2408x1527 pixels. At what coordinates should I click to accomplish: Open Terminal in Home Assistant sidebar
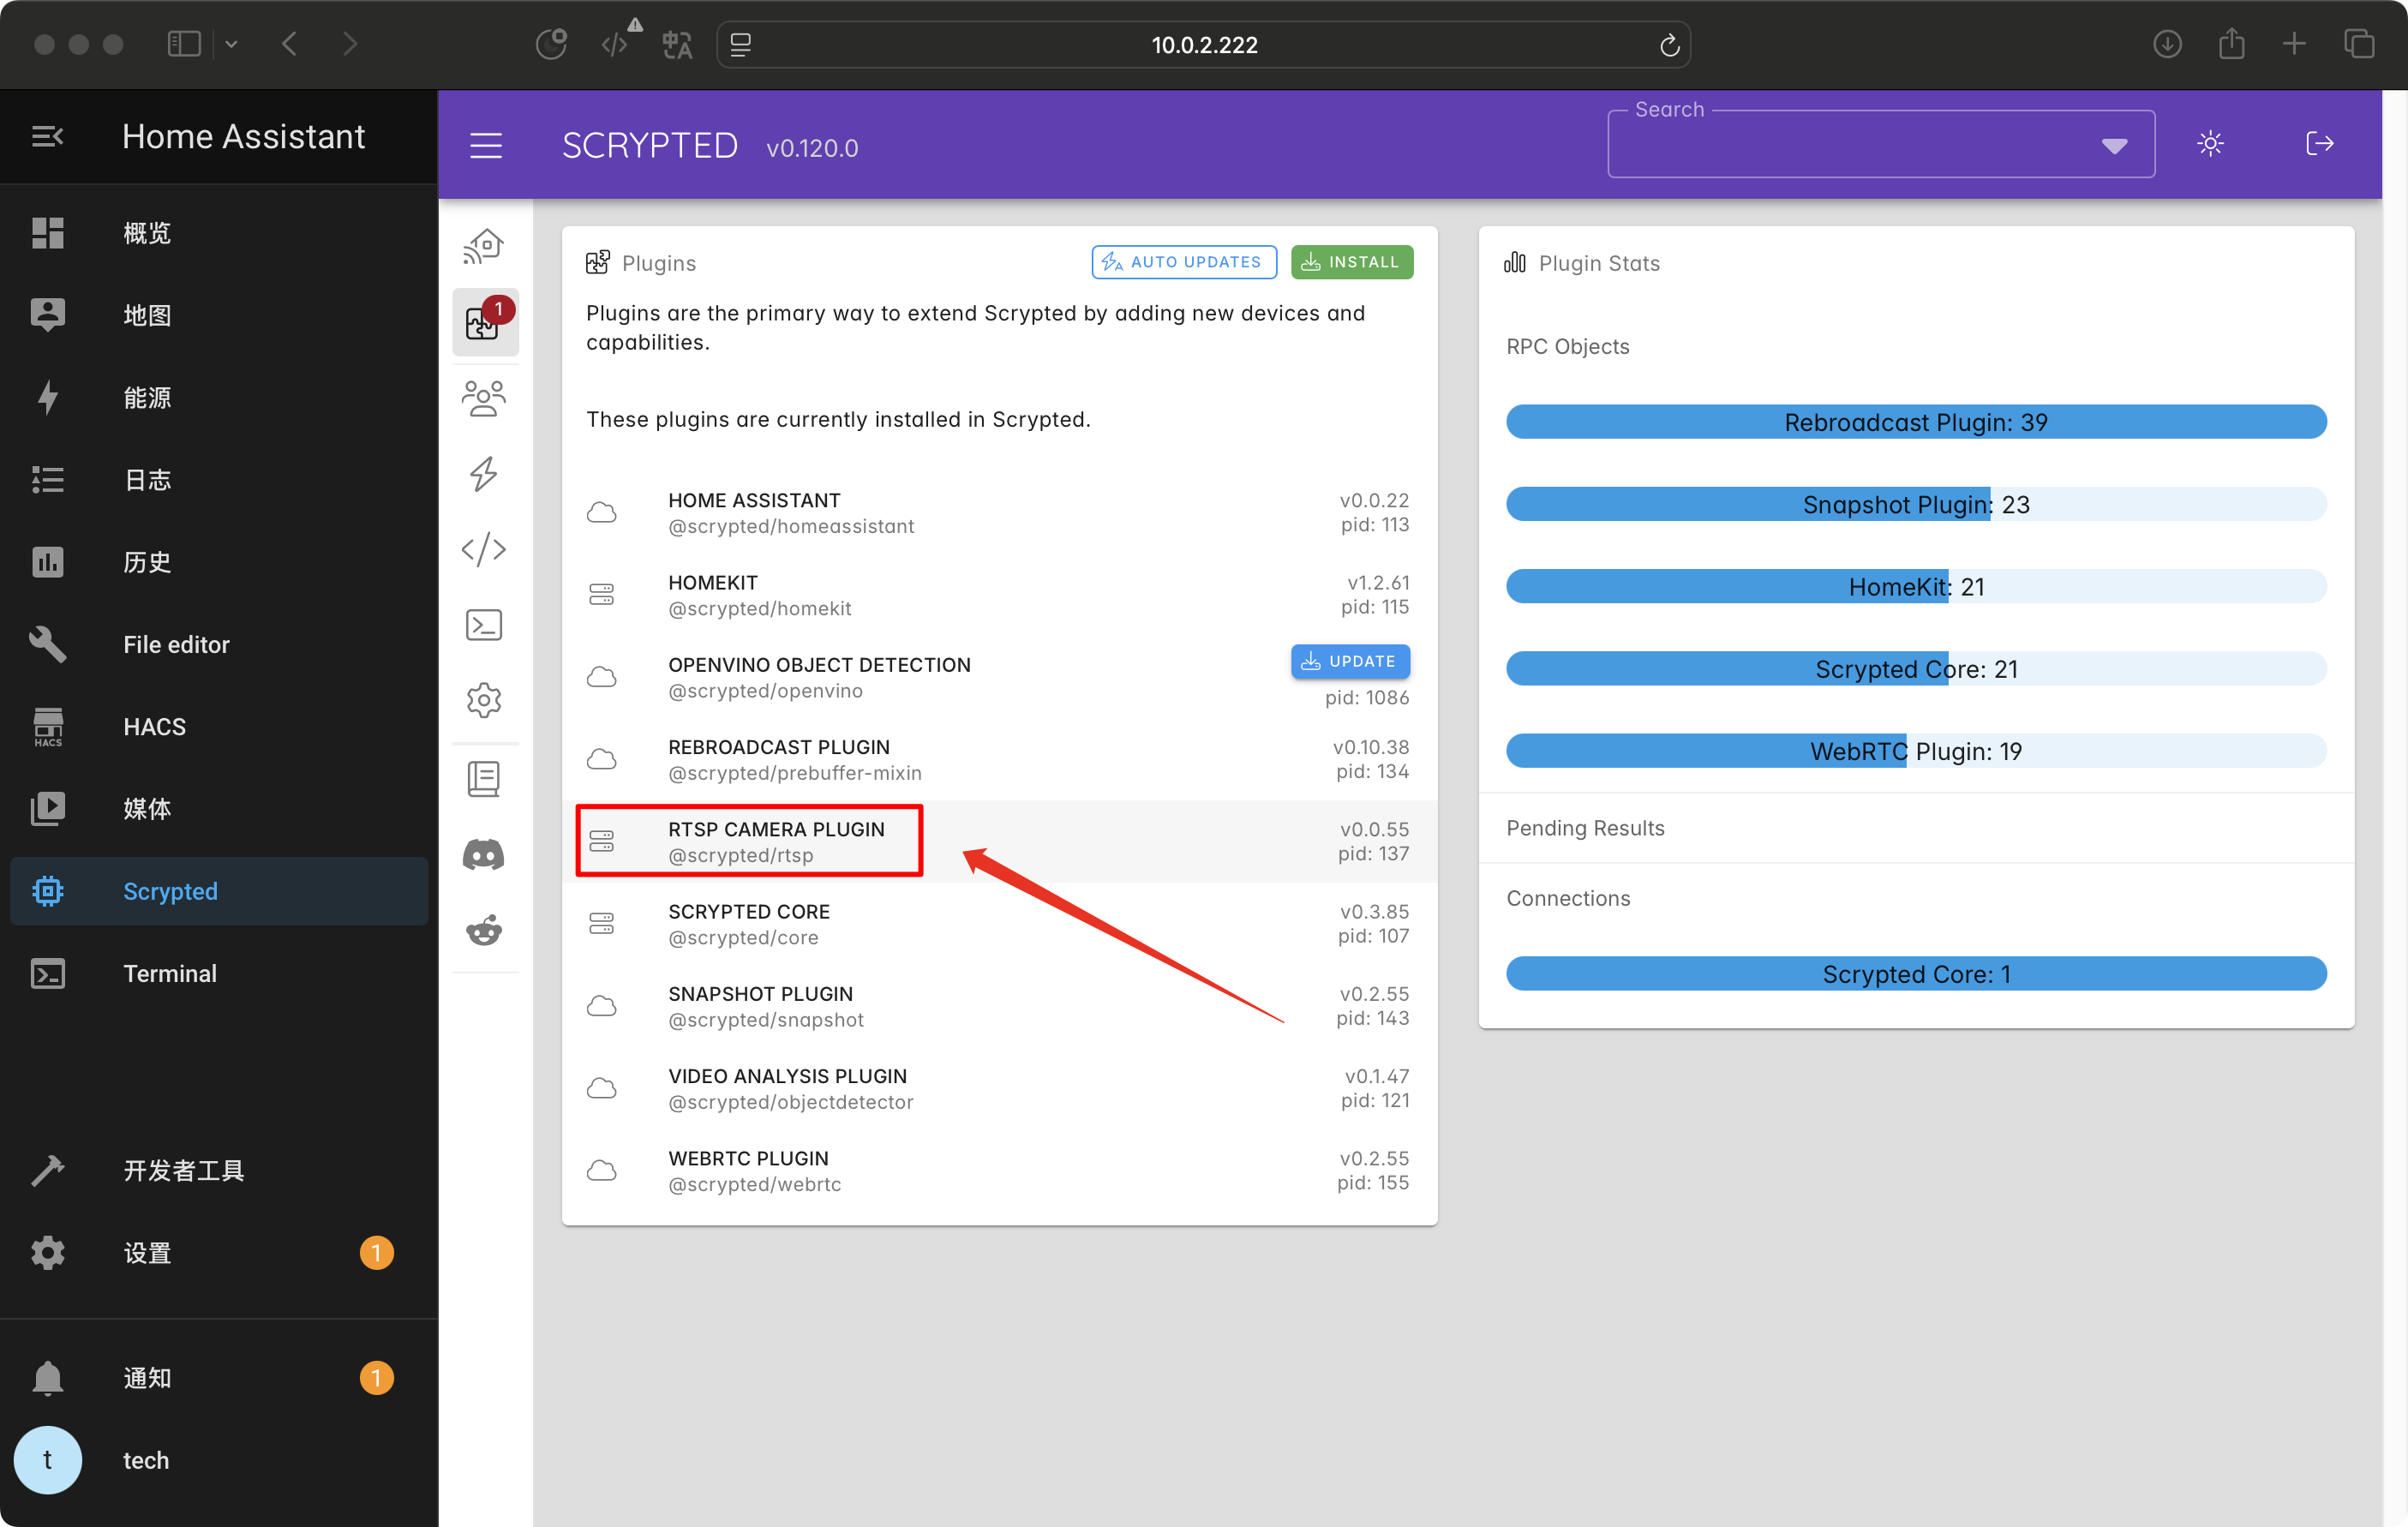(219, 973)
